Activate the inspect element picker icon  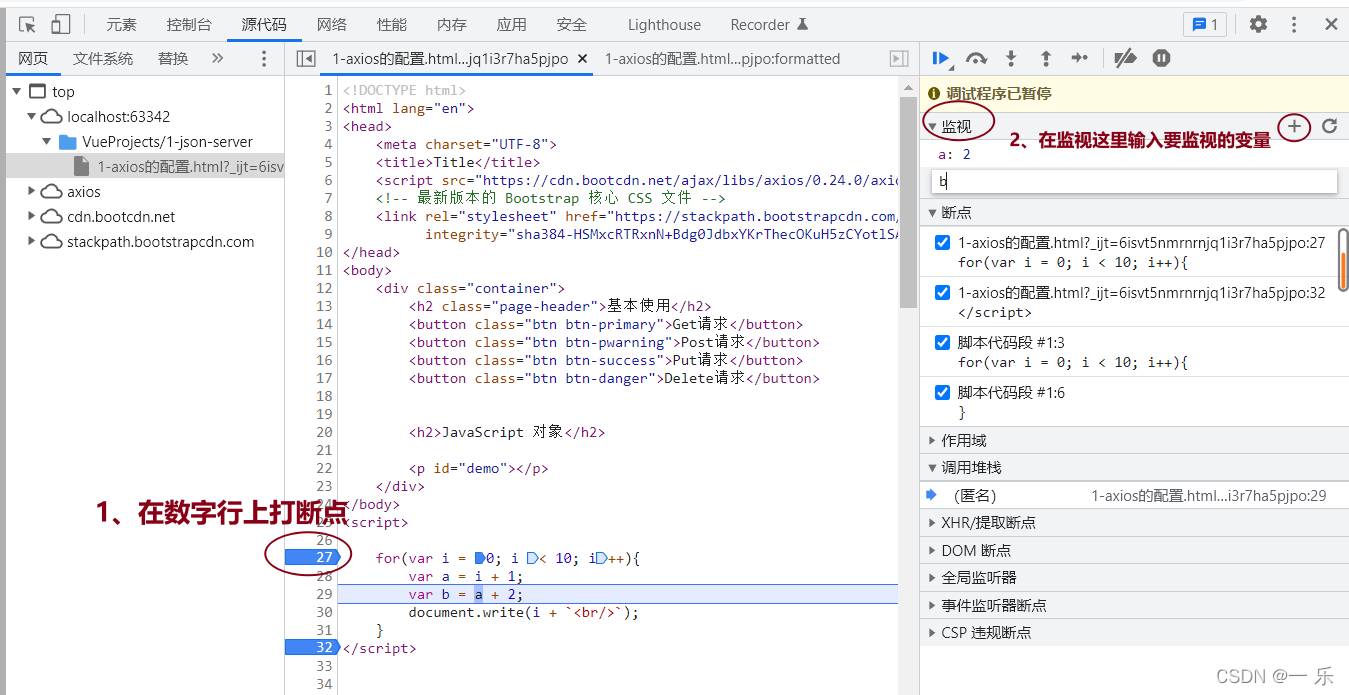(27, 25)
